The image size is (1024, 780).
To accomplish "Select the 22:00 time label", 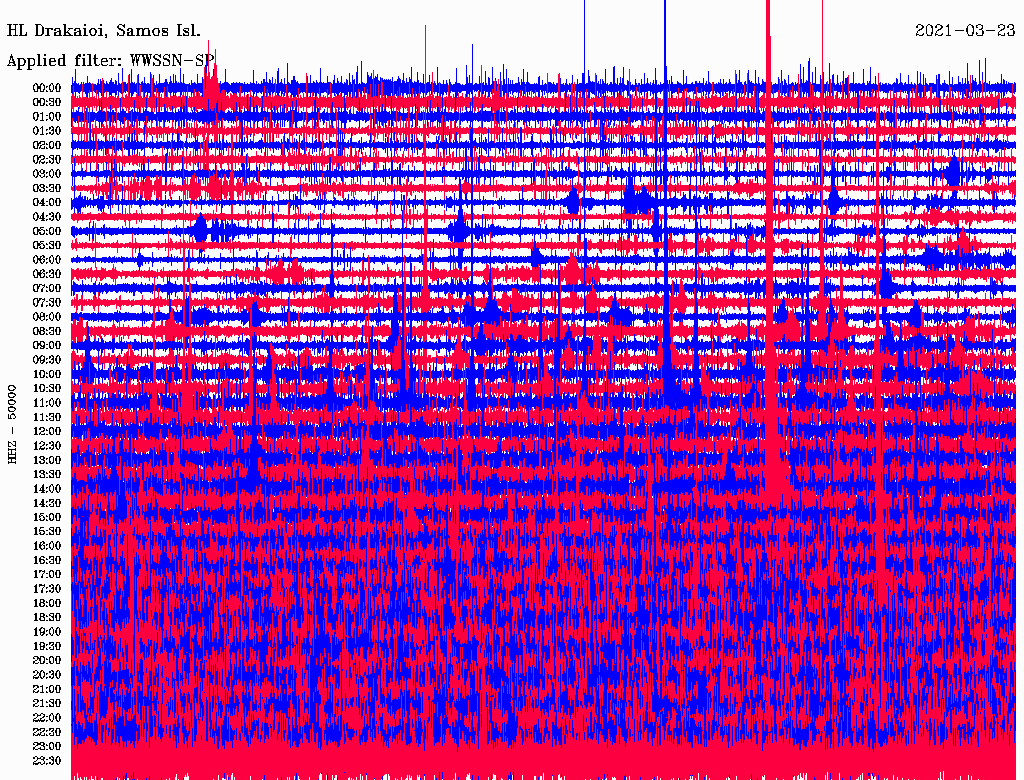I will [x=47, y=718].
